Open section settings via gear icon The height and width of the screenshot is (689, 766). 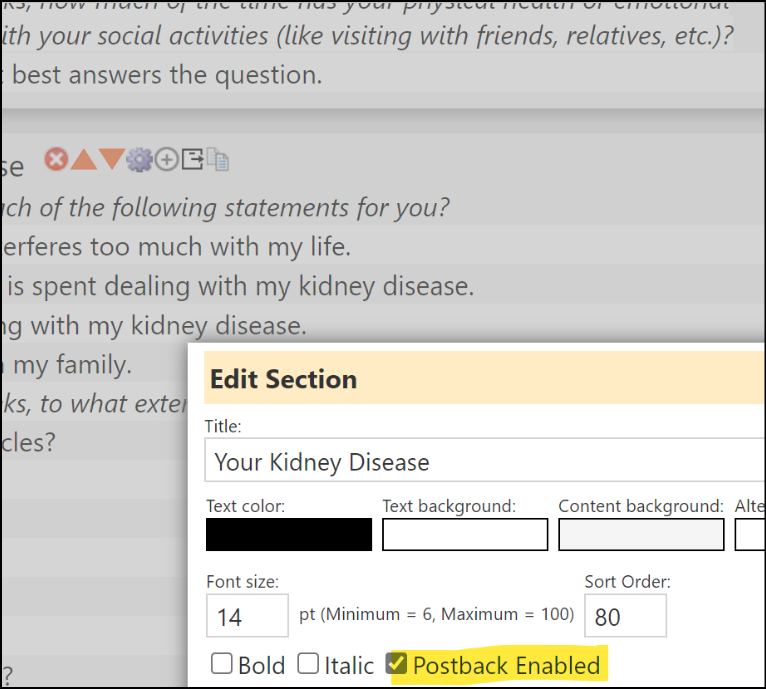tap(140, 159)
